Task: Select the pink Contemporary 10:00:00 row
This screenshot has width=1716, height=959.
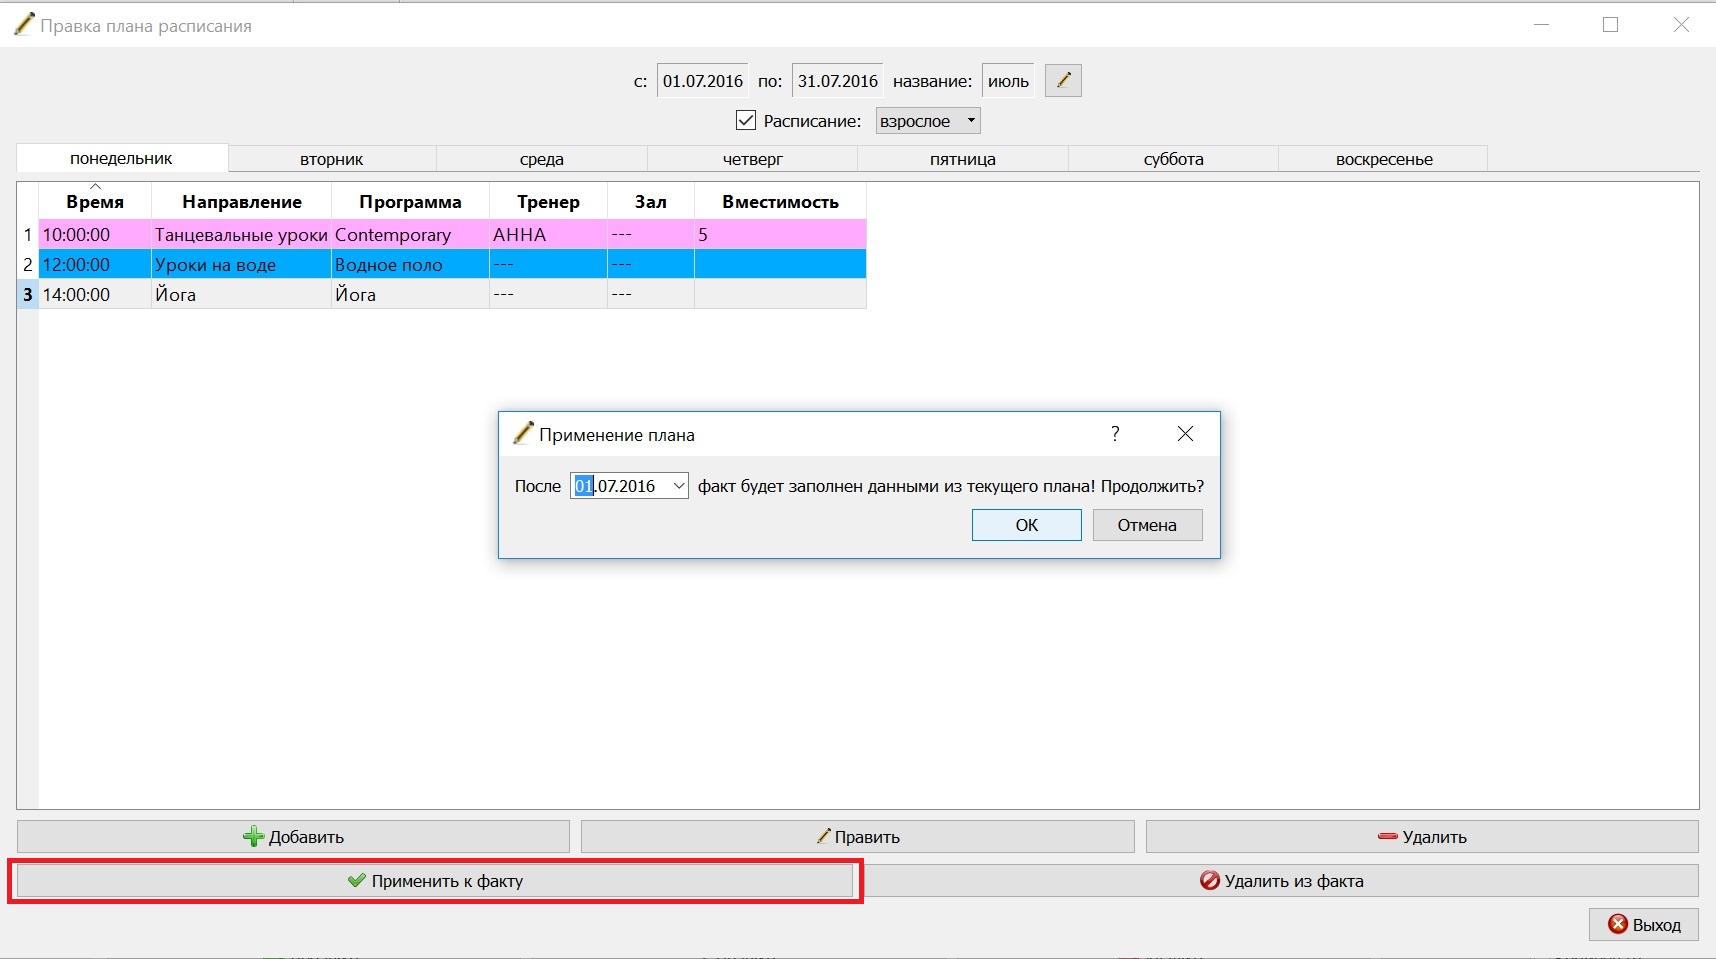Action: tap(452, 234)
